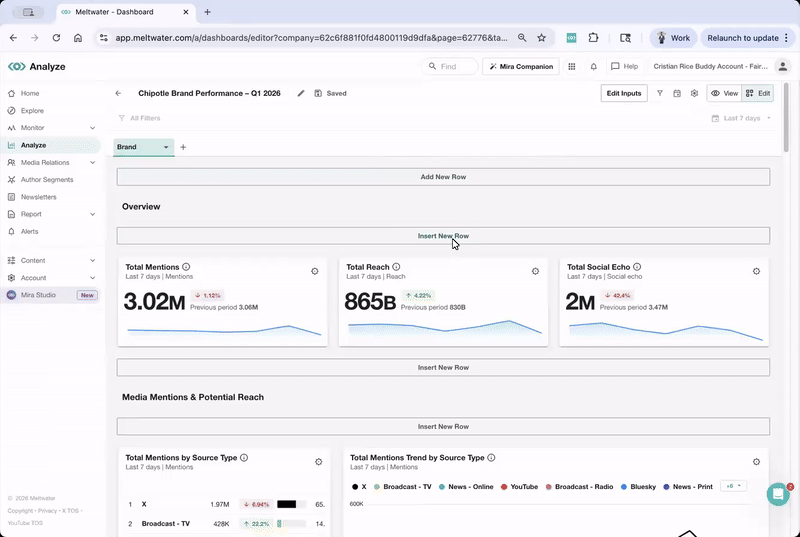The width and height of the screenshot is (800, 537).
Task: Toggle Broadcast - Radio series in legend
Action: (579, 487)
